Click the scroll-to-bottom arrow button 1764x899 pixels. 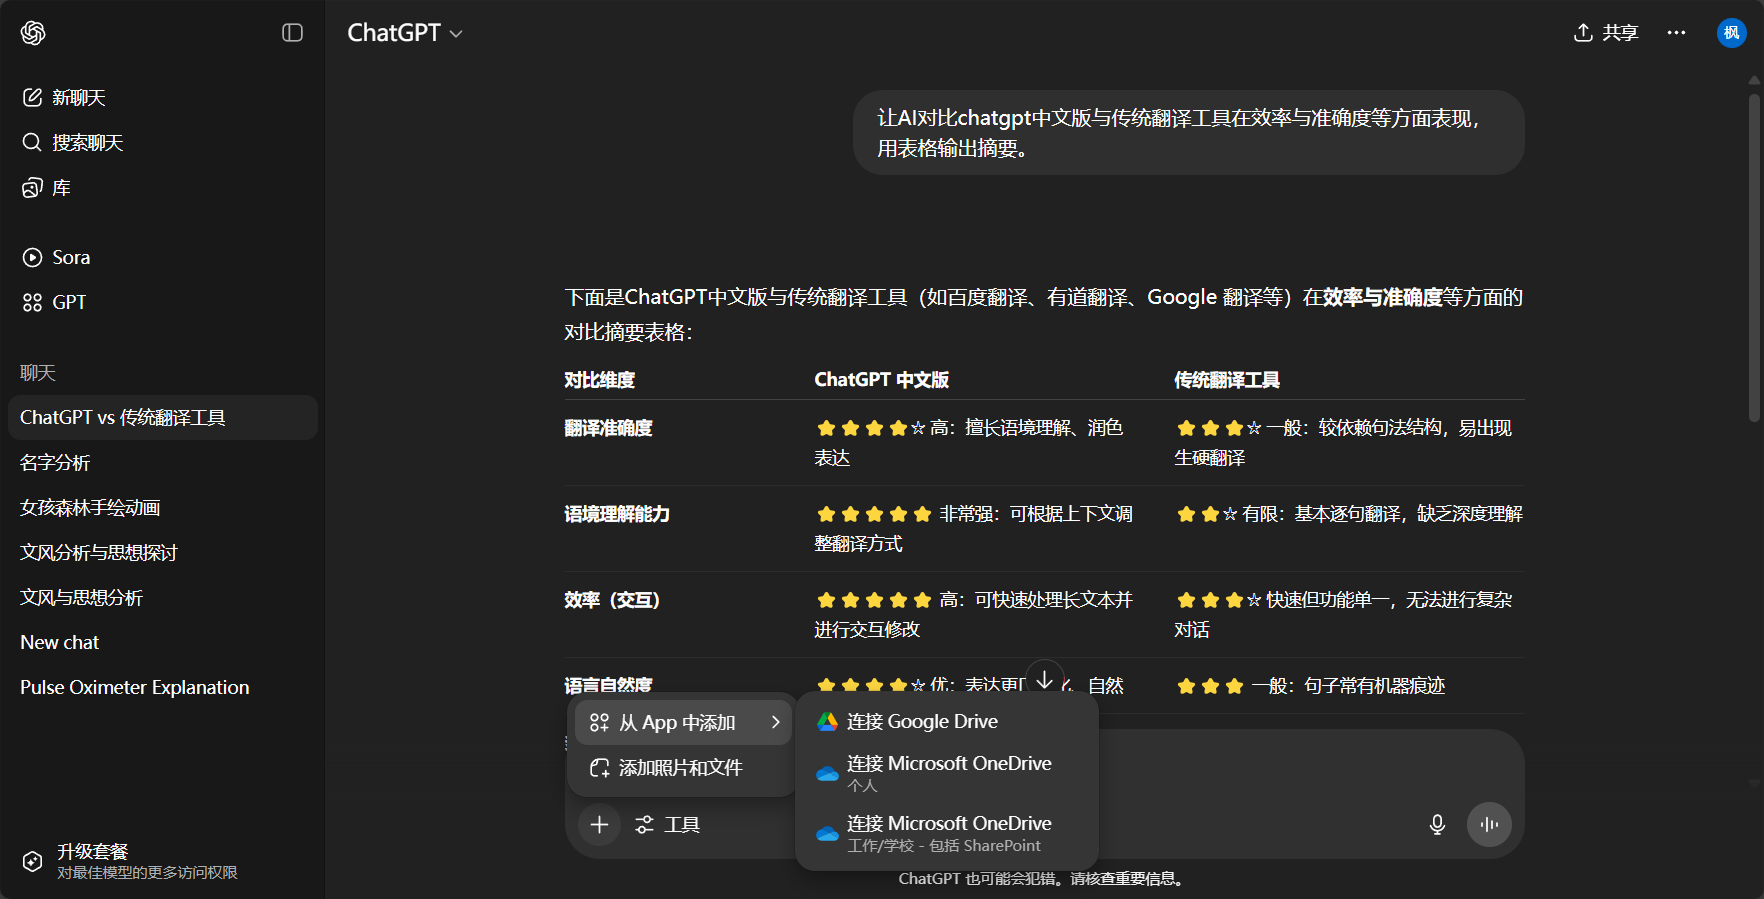coord(1044,680)
